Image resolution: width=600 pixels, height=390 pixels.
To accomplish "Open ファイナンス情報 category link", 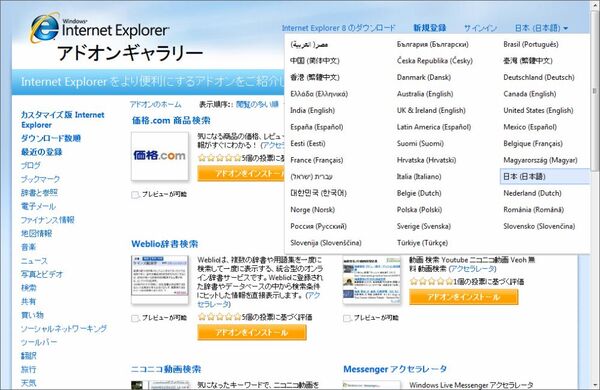I will (47, 220).
